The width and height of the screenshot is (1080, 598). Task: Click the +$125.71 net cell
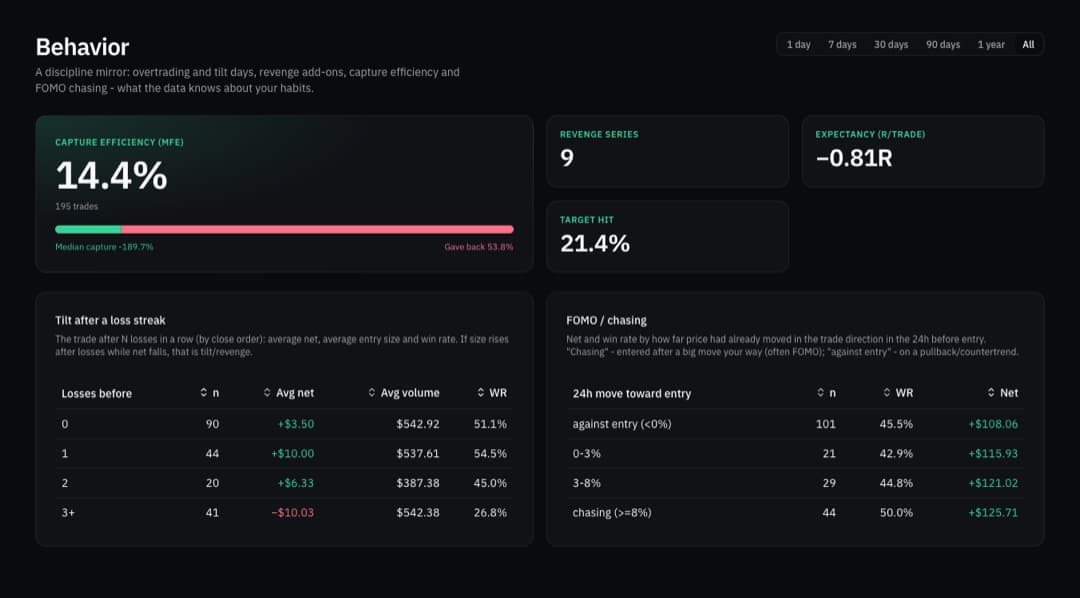tap(993, 513)
